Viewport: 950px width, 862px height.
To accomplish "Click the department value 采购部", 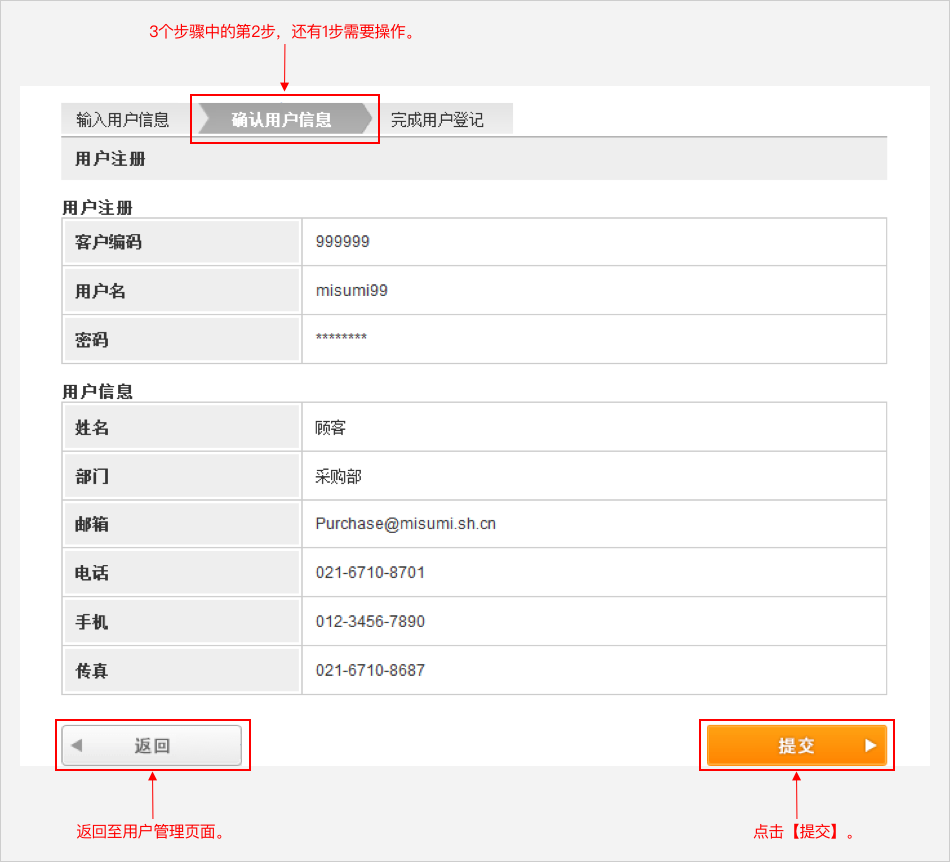I will coord(338,477).
